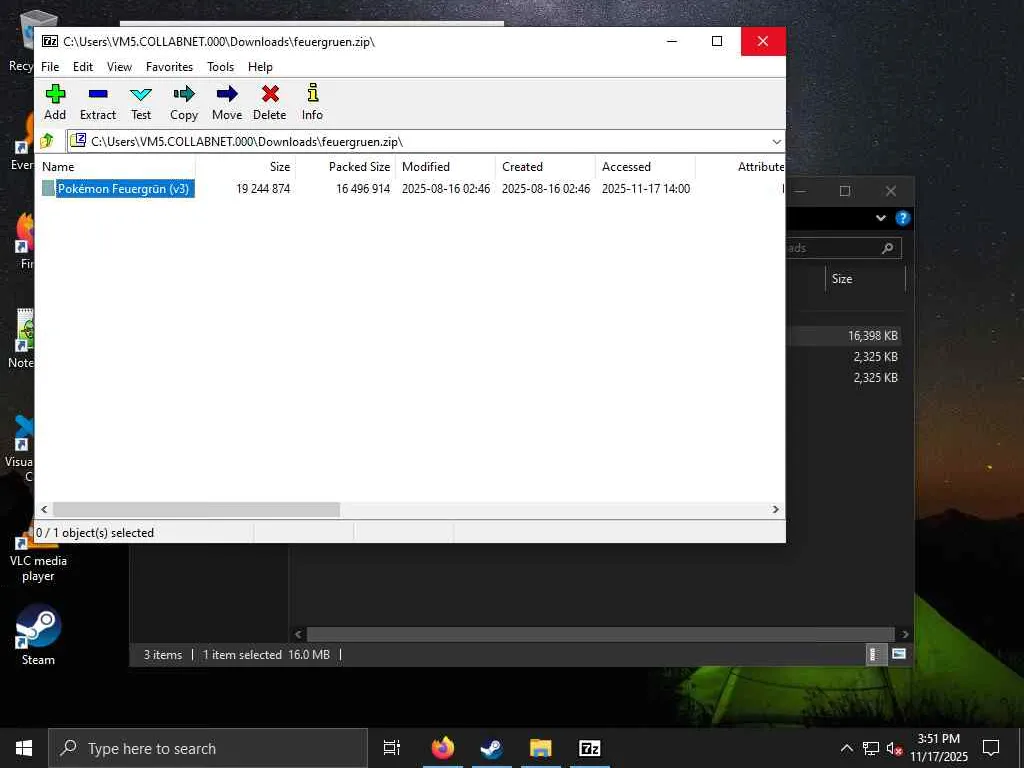Delete selection using the red X icon
The height and width of the screenshot is (768, 1024).
tap(270, 103)
